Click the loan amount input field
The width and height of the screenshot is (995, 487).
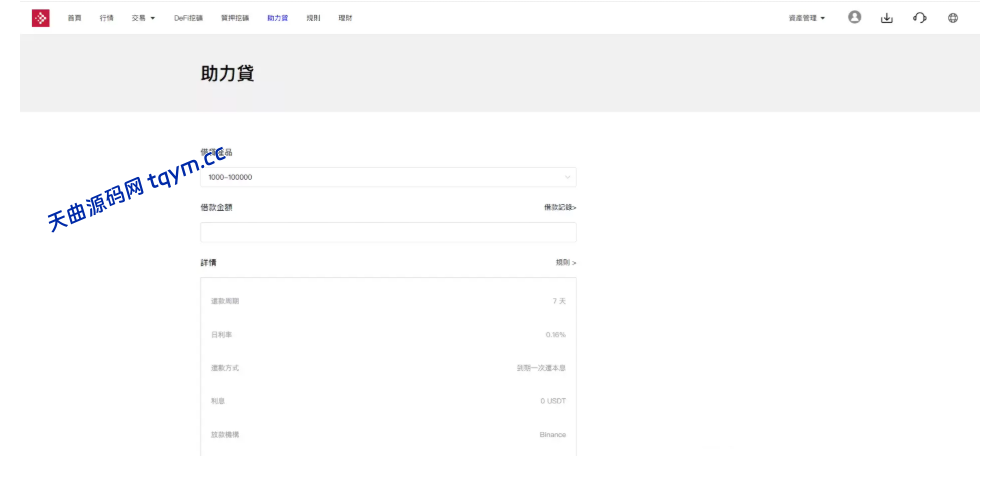388,232
